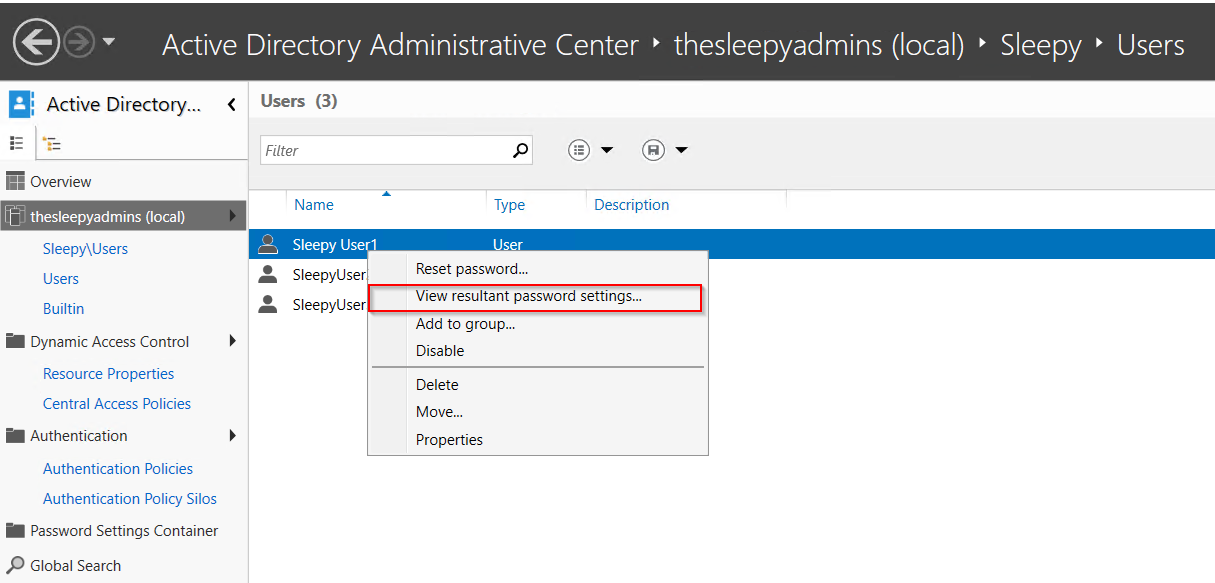Choose "Properties" in the context menu
This screenshot has height=583, width=1215.
click(x=449, y=439)
